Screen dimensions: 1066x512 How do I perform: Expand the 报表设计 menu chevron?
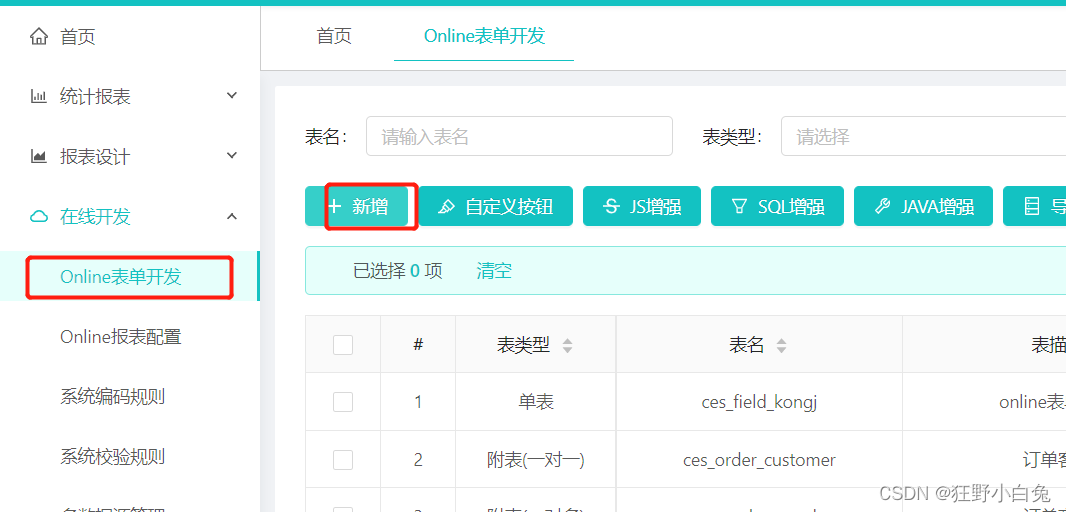232,156
